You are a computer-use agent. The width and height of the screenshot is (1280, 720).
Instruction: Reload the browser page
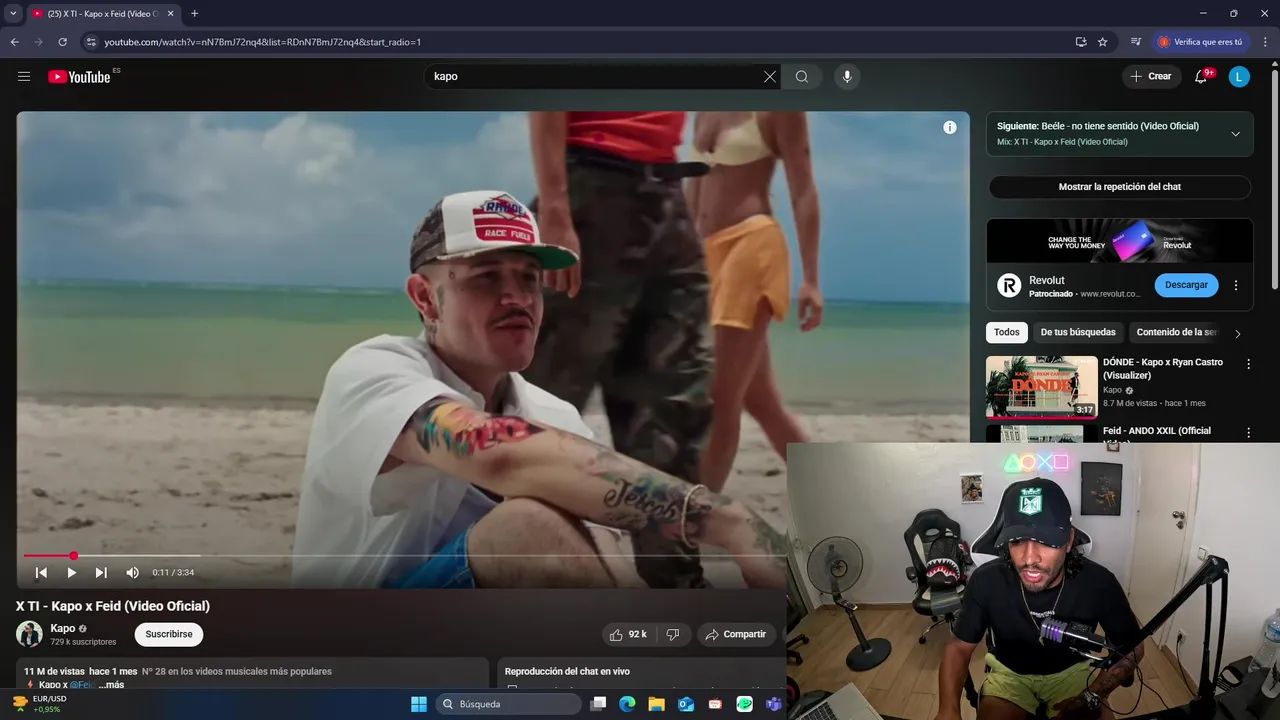tap(62, 42)
